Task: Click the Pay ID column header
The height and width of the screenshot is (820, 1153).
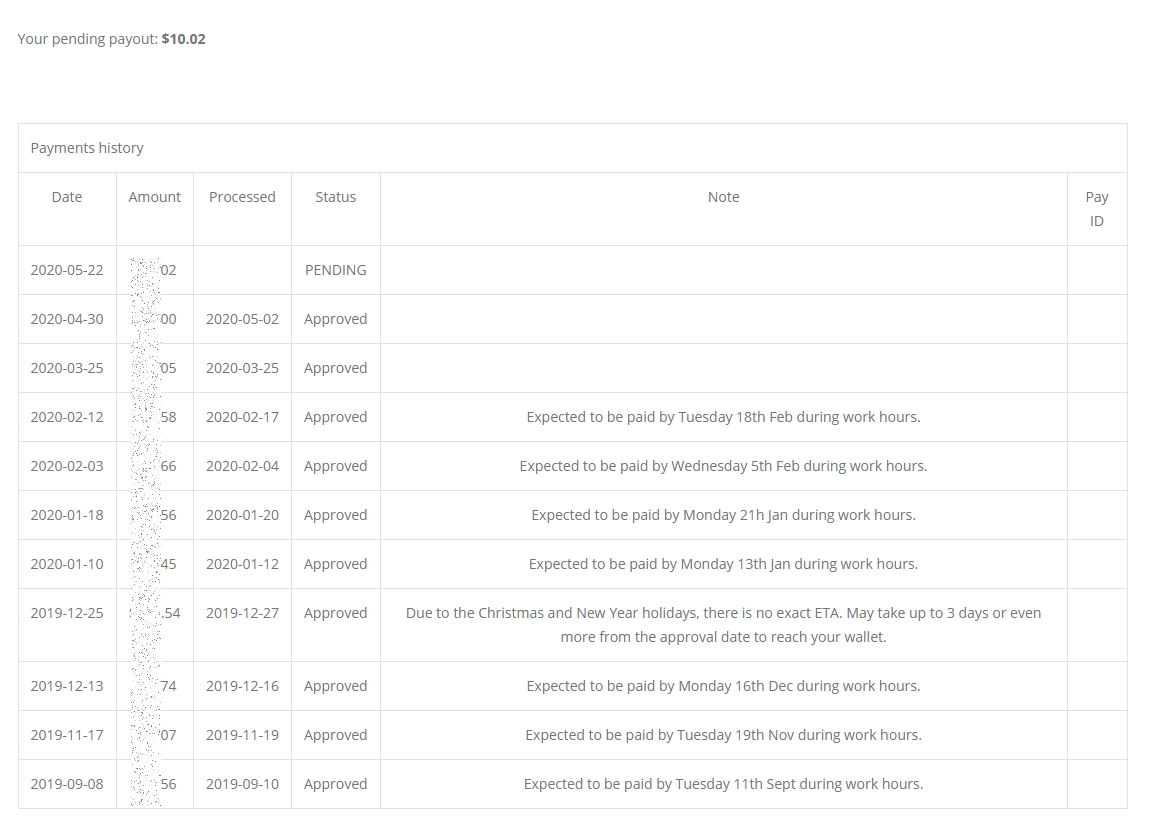Action: [x=1096, y=209]
